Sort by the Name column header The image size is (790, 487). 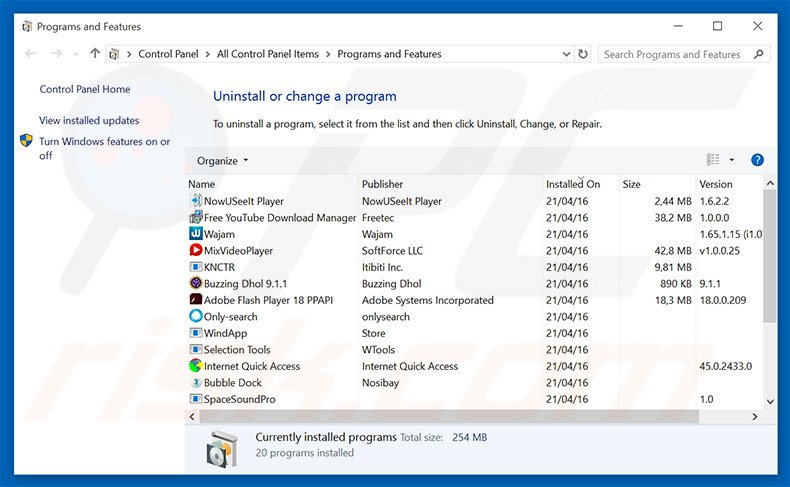click(x=202, y=184)
